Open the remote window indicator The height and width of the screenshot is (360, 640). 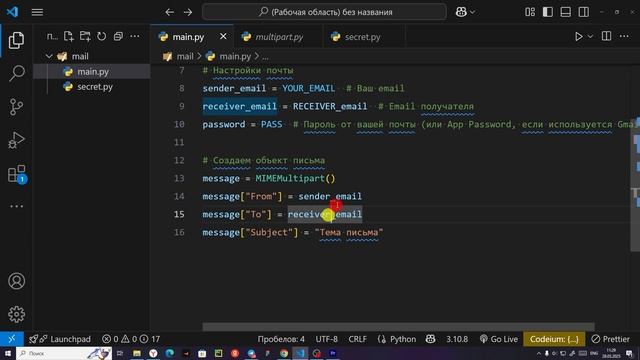(12, 339)
